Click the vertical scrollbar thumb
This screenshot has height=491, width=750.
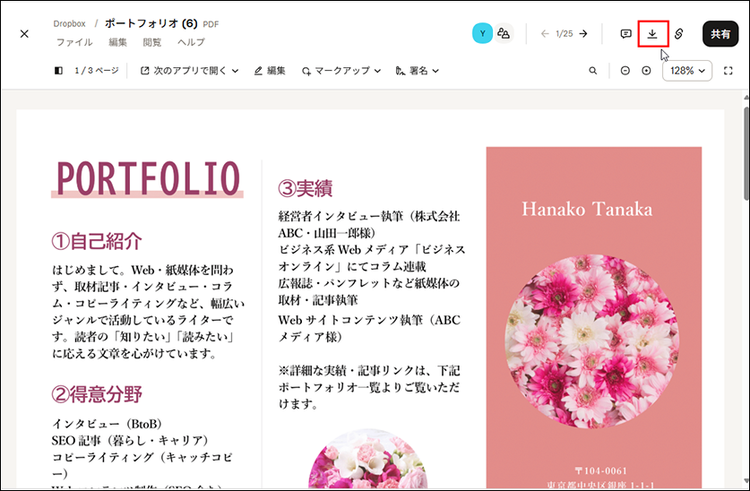(x=746, y=153)
